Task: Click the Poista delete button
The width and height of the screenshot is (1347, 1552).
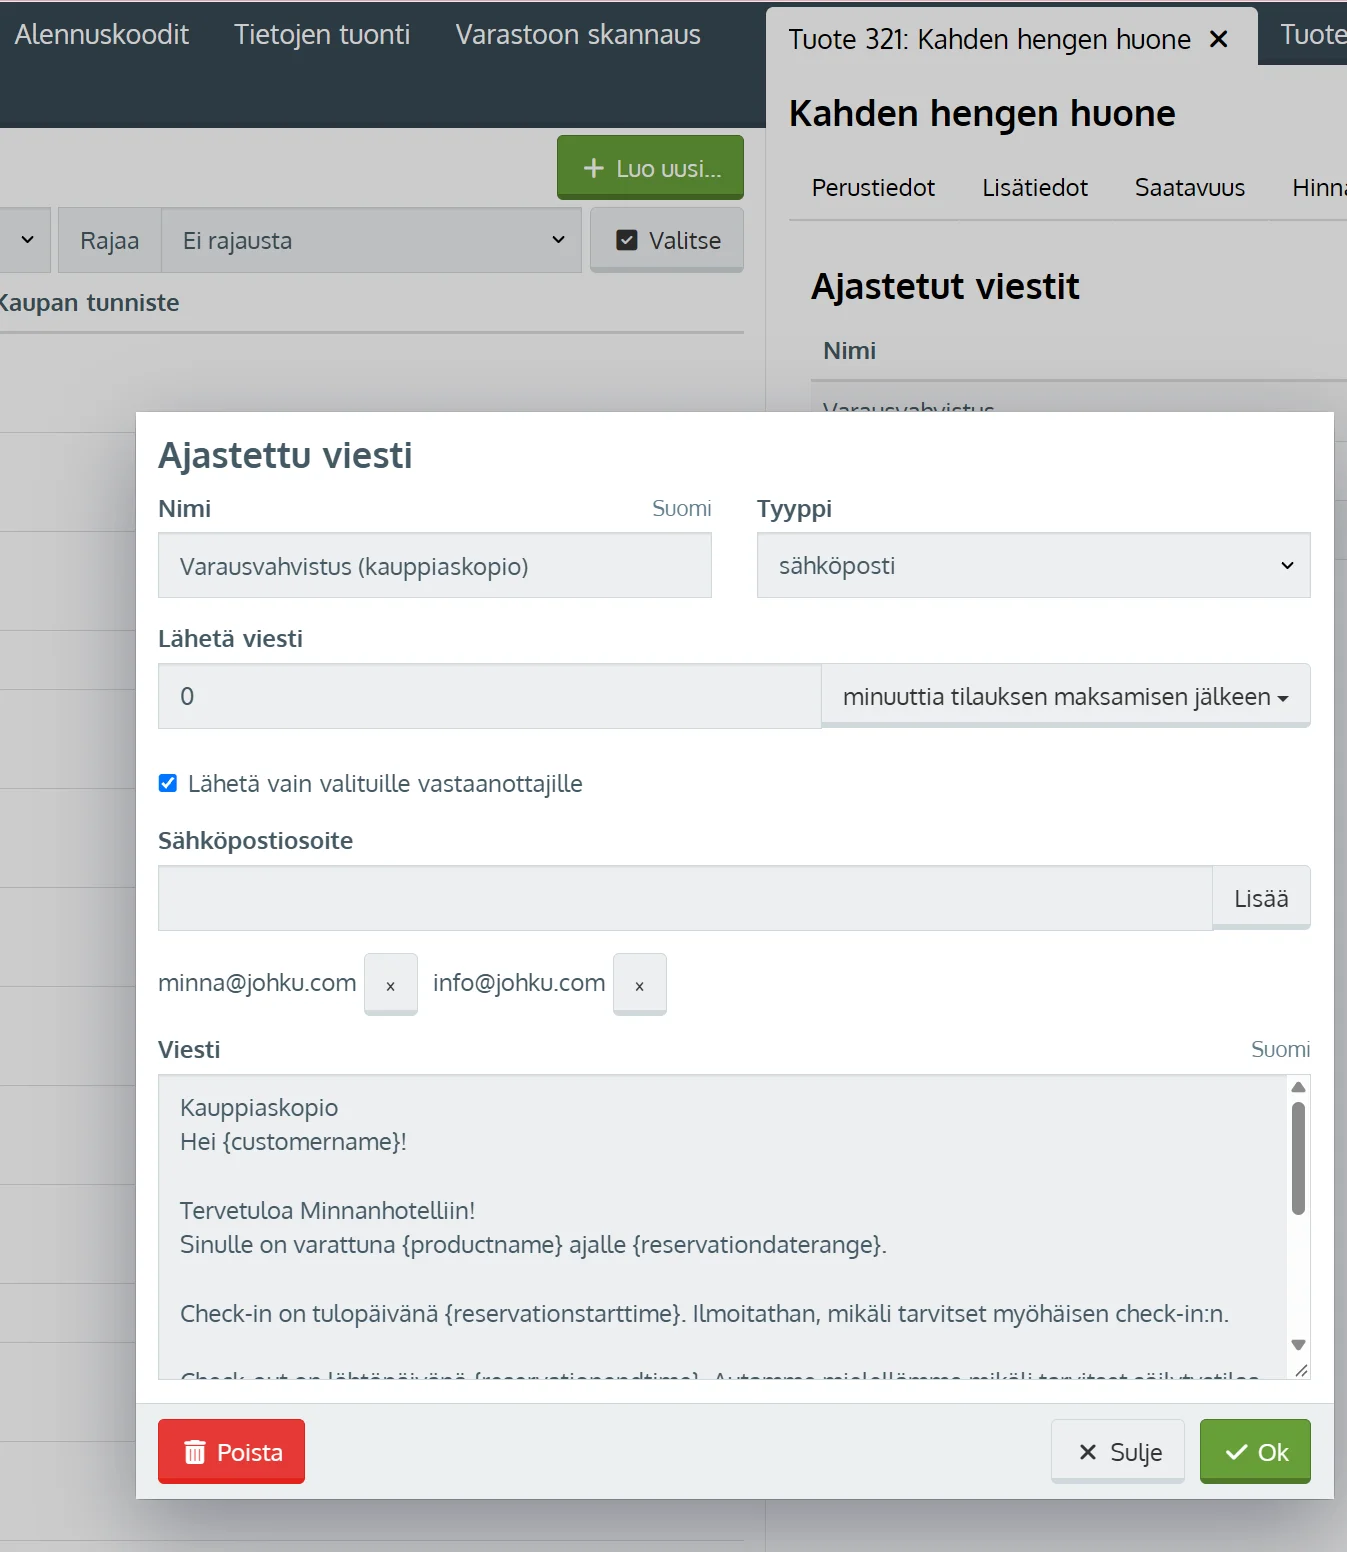Action: (x=231, y=1451)
